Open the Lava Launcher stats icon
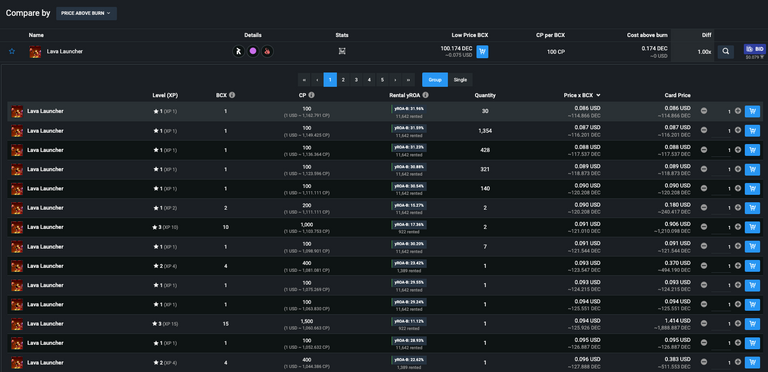Screen dimensions: 768x372 (342, 51)
